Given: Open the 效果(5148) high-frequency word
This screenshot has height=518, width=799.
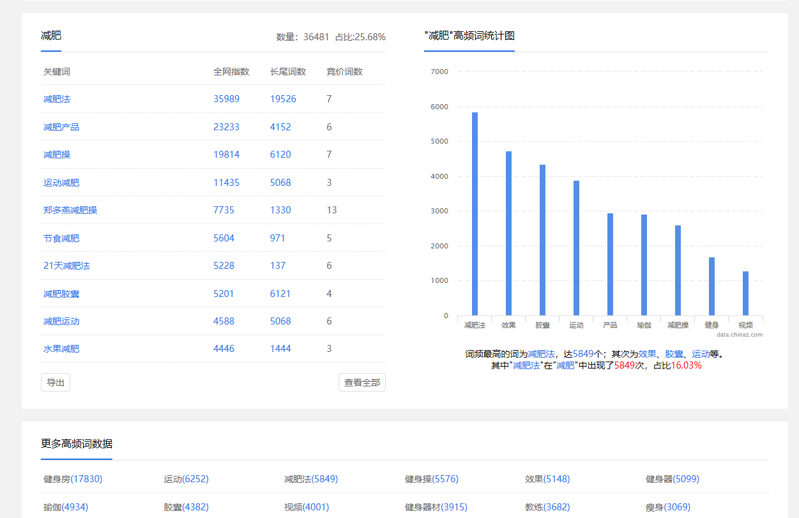Looking at the screenshot, I should pyautogui.click(x=547, y=479).
